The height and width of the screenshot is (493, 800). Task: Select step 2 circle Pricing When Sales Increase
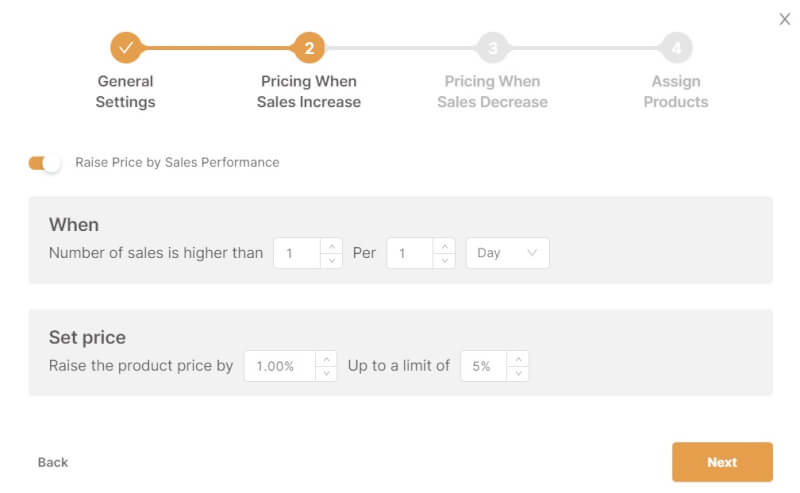click(x=309, y=47)
